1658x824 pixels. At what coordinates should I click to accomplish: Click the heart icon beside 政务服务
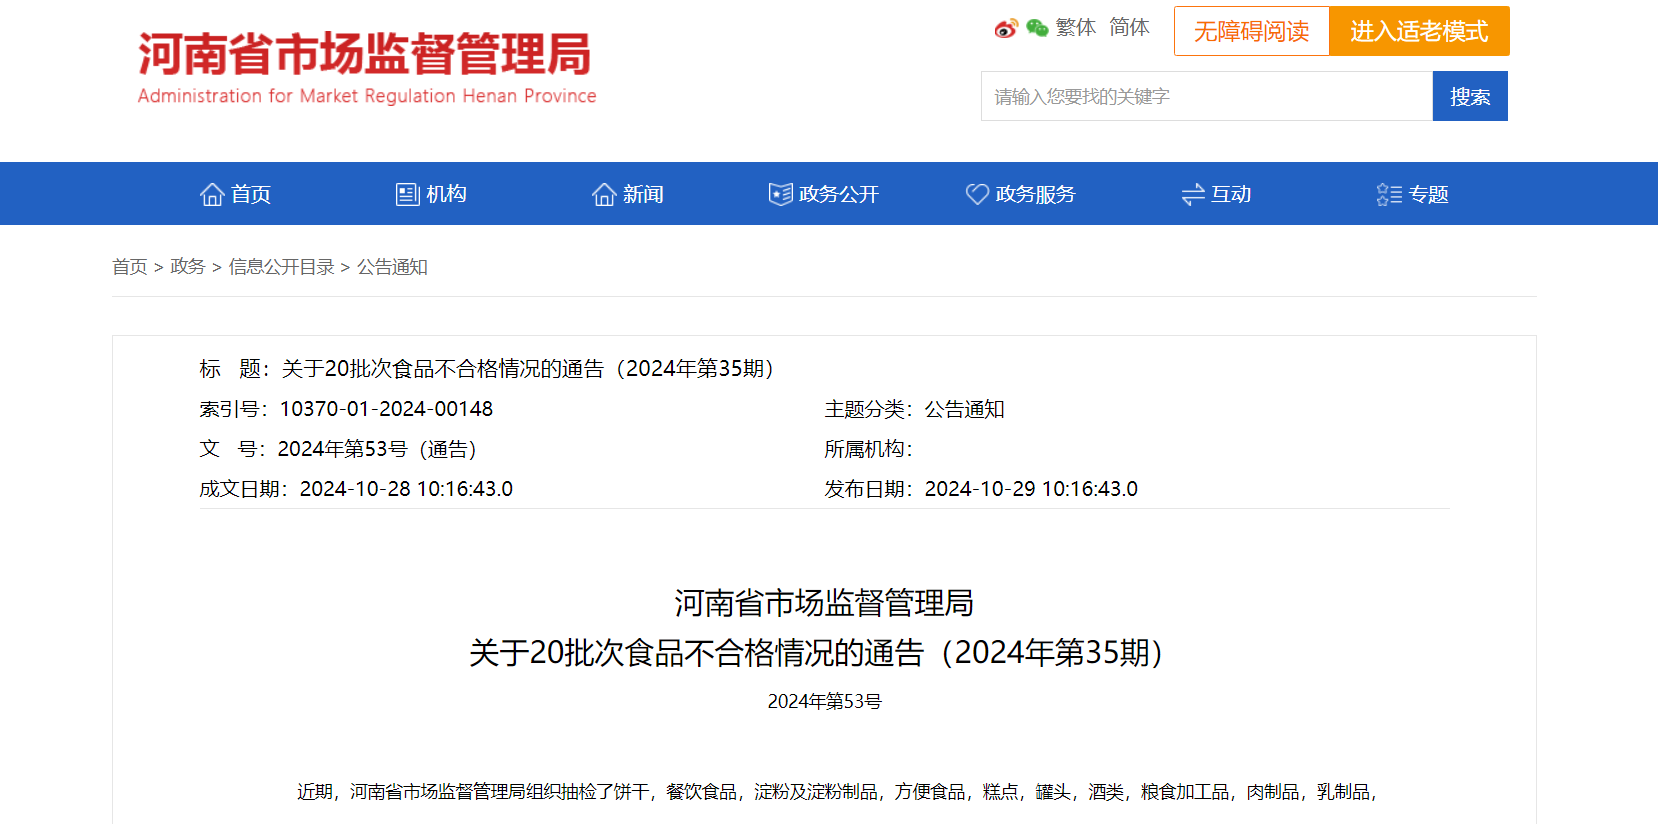point(977,194)
